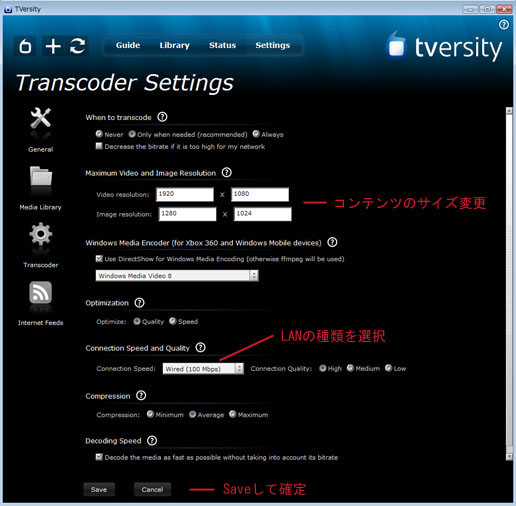The width and height of the screenshot is (516, 506).
Task: Set Connection Quality to Low
Action: tap(388, 368)
